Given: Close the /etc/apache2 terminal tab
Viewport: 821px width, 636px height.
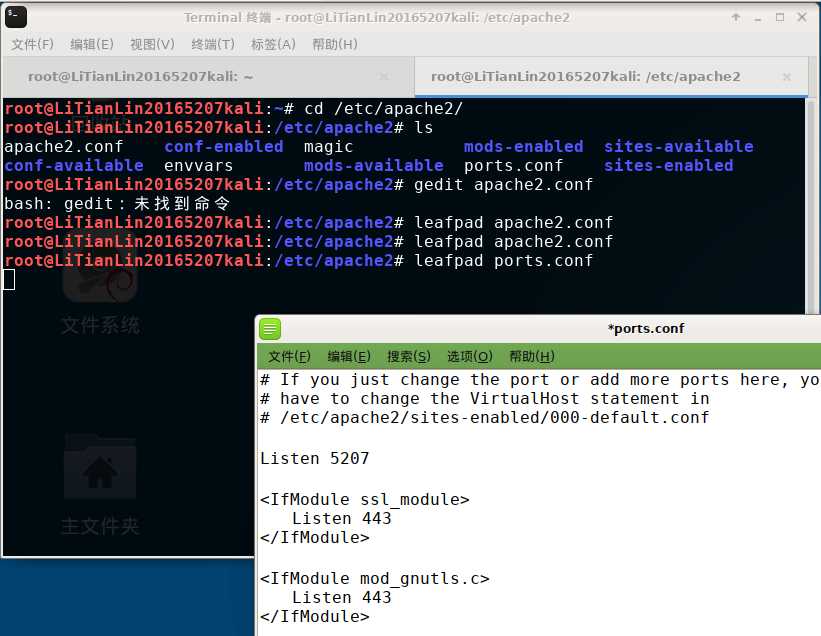Looking at the screenshot, I should coord(786,77).
